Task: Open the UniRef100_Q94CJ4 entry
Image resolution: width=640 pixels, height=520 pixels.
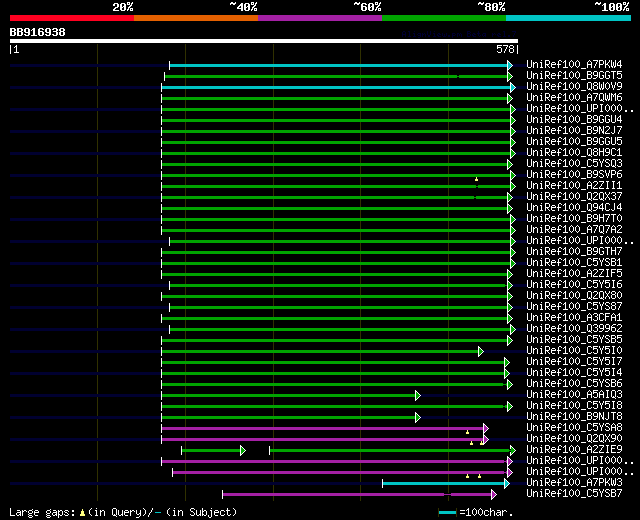Action: 574,207
